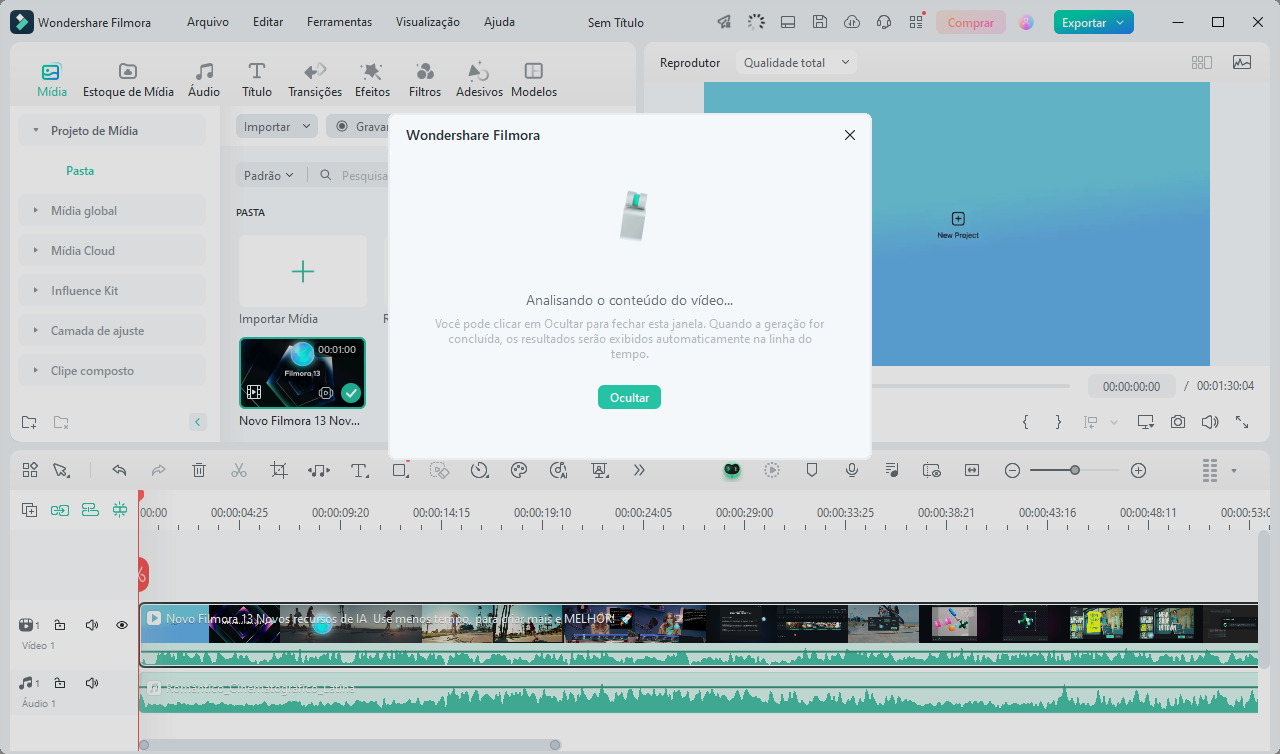1280x754 pixels.
Task: Click the undo arrow in timeline toolbar
Action: 119,470
